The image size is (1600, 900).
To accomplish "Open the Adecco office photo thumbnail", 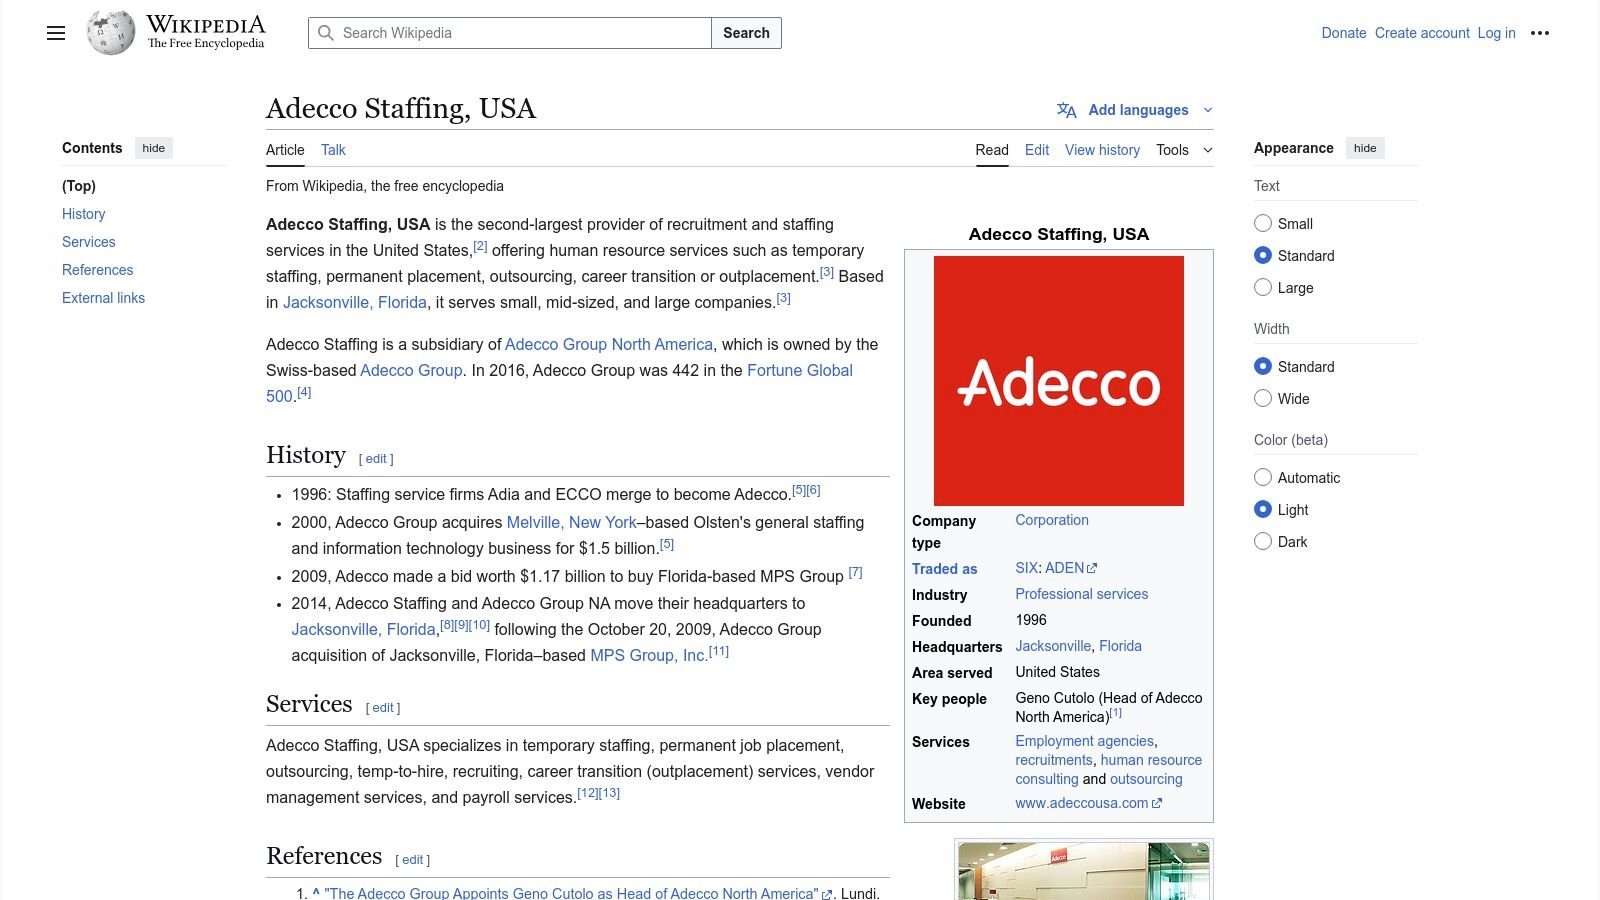I will tap(1084, 871).
